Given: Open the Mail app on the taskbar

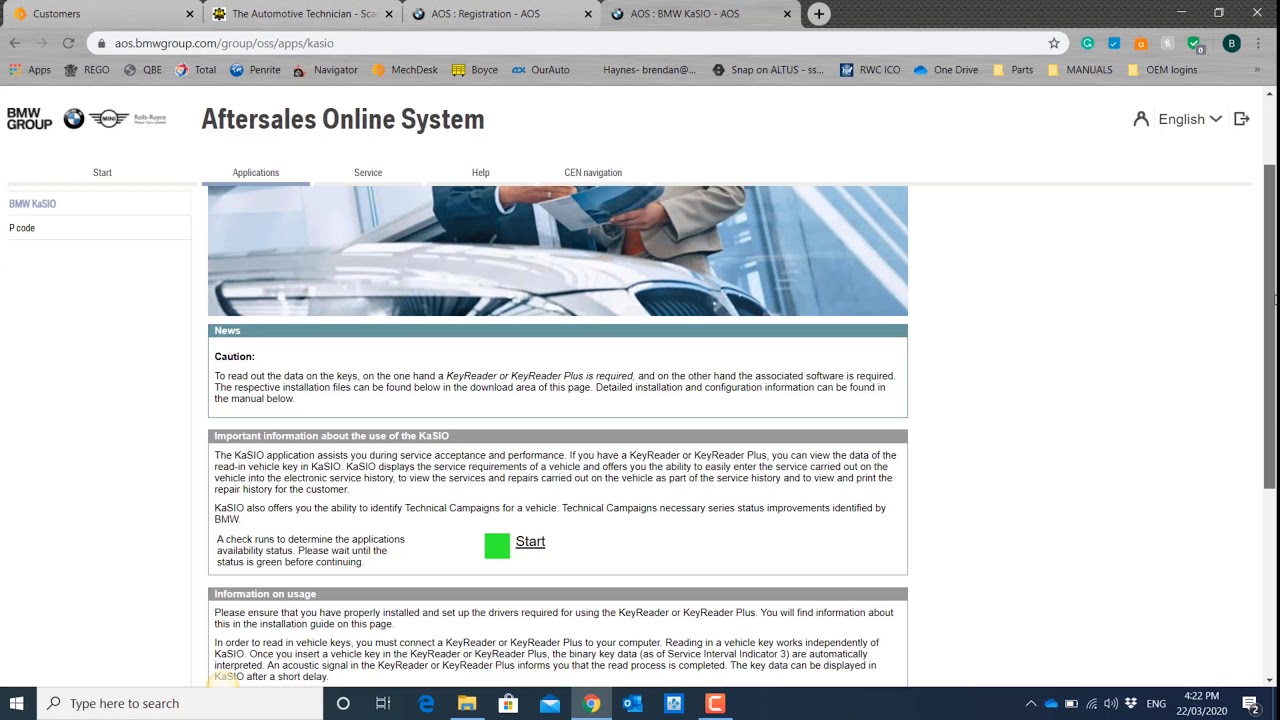Looking at the screenshot, I should coord(550,703).
